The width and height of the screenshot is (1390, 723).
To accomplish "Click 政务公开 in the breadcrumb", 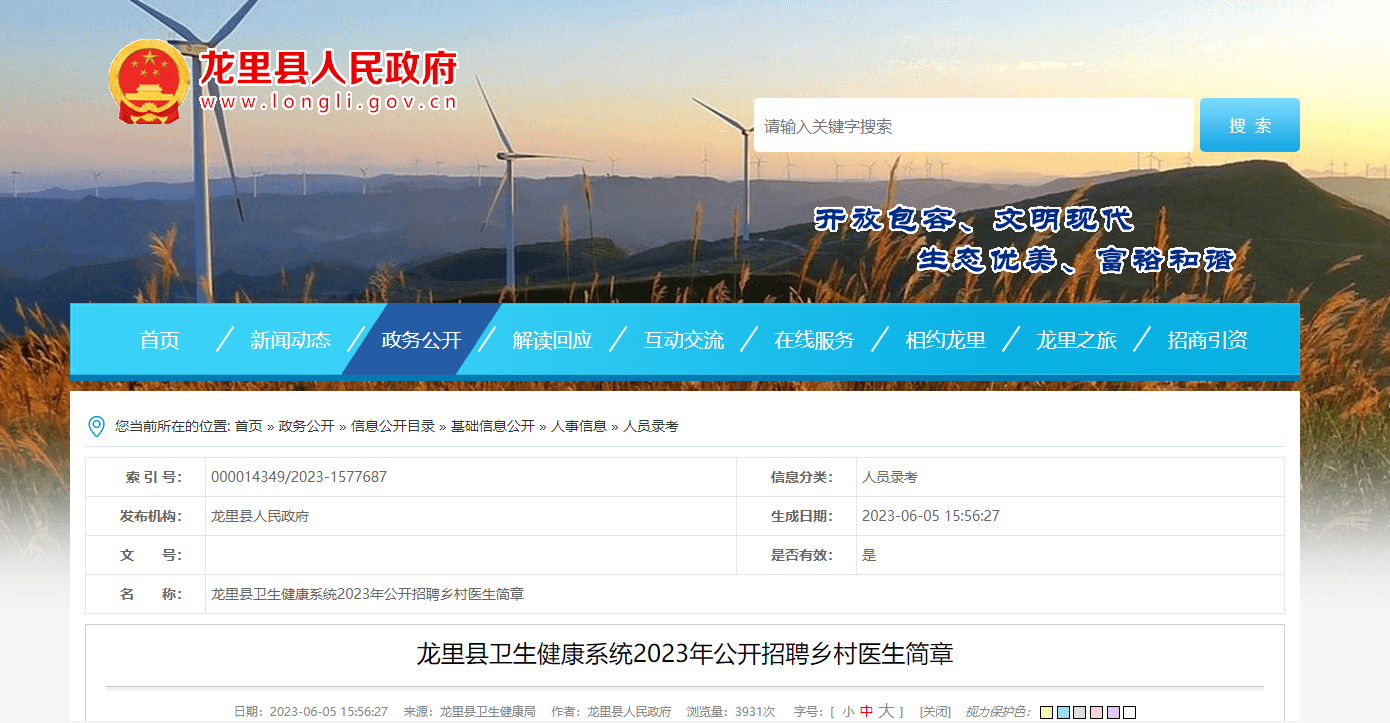I will coord(307,426).
